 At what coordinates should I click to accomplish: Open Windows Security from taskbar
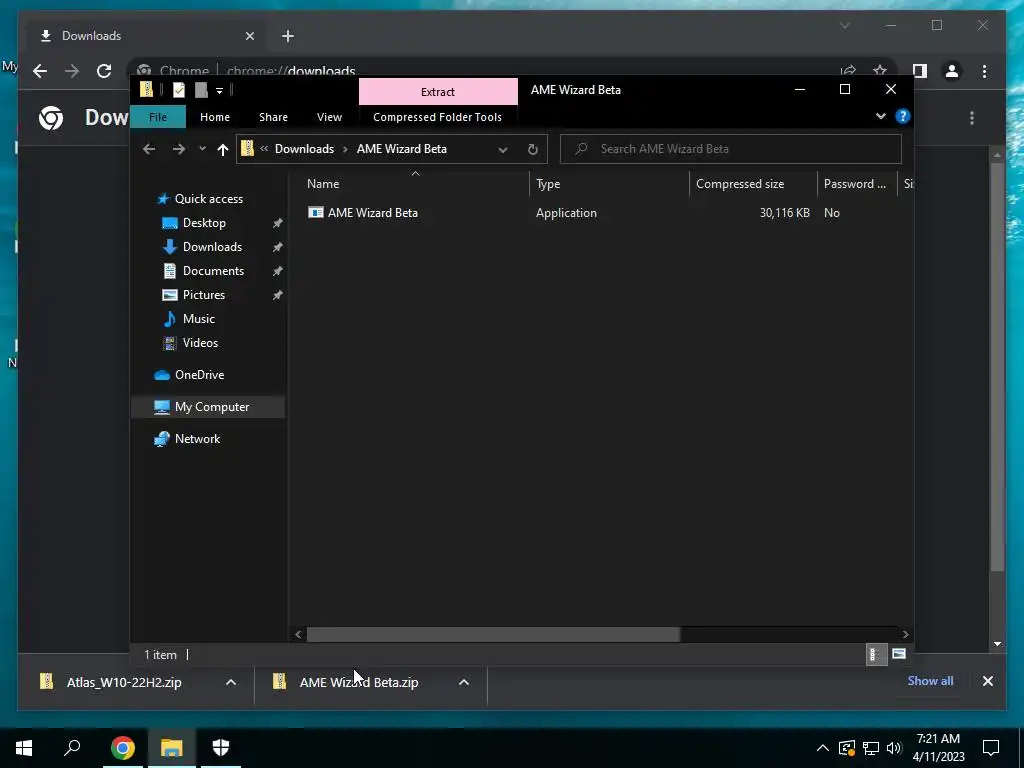(x=221, y=748)
